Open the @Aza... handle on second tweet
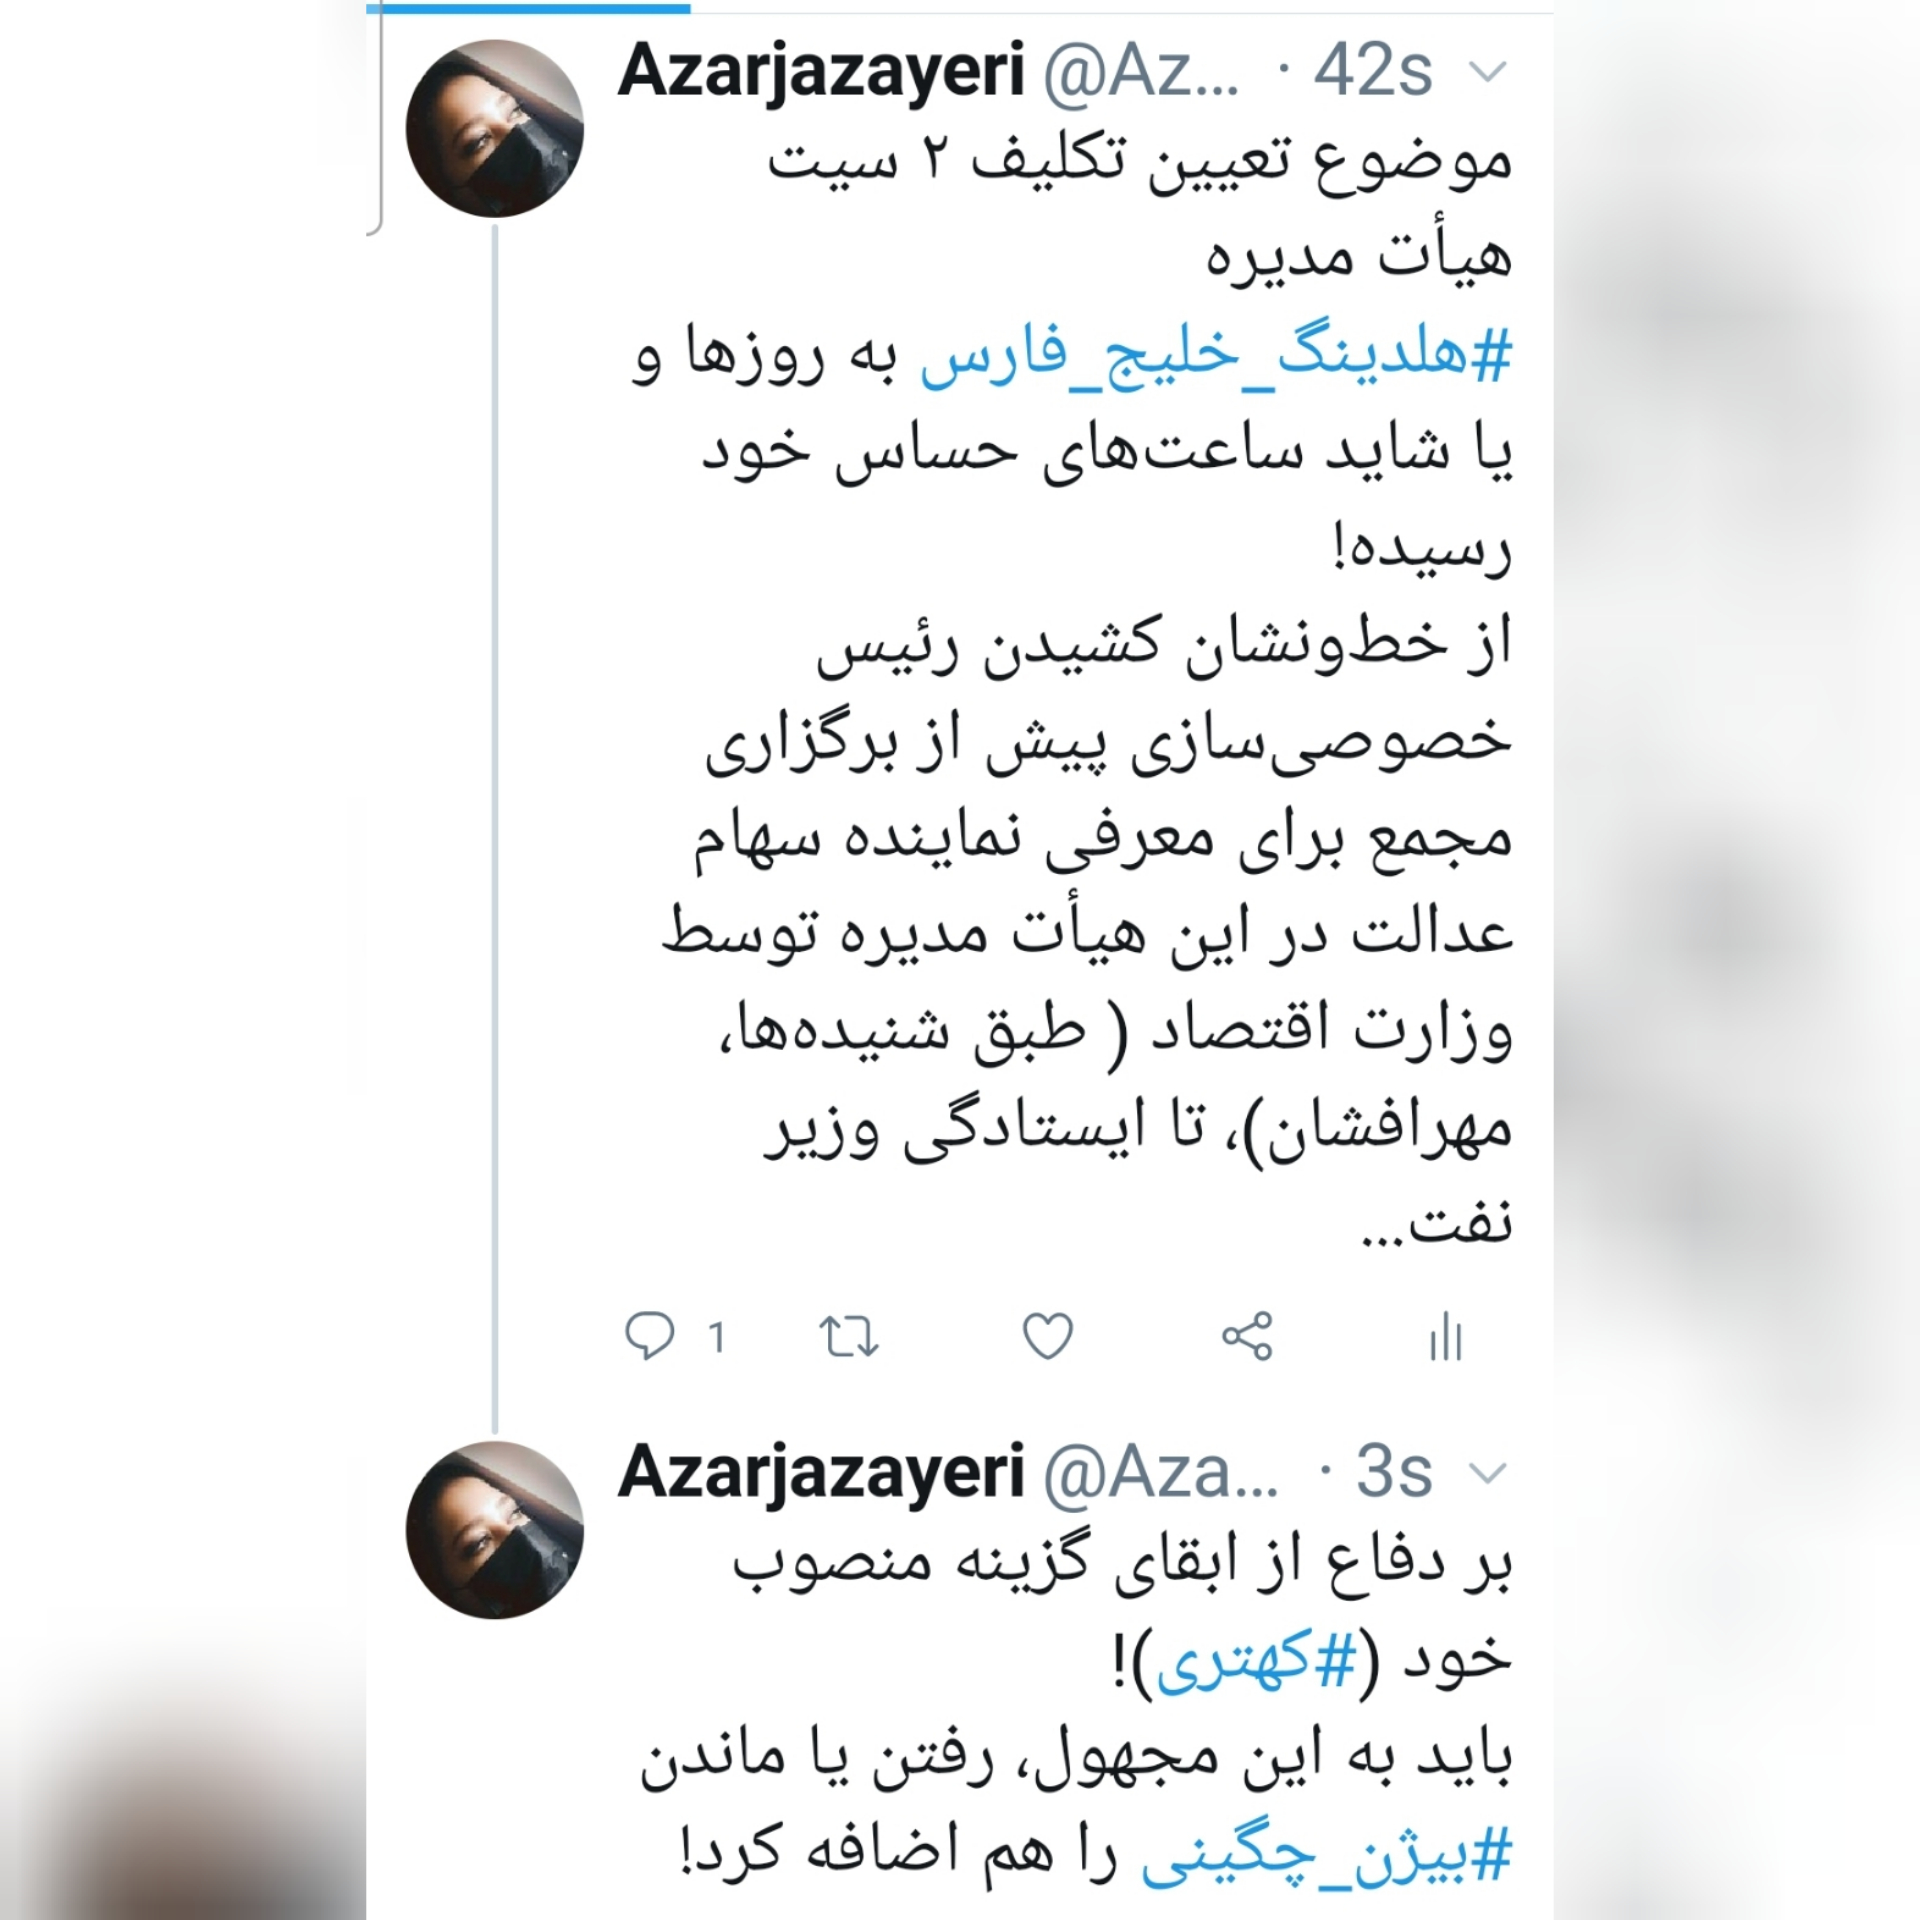The image size is (1920, 1920). [x=1161, y=1474]
